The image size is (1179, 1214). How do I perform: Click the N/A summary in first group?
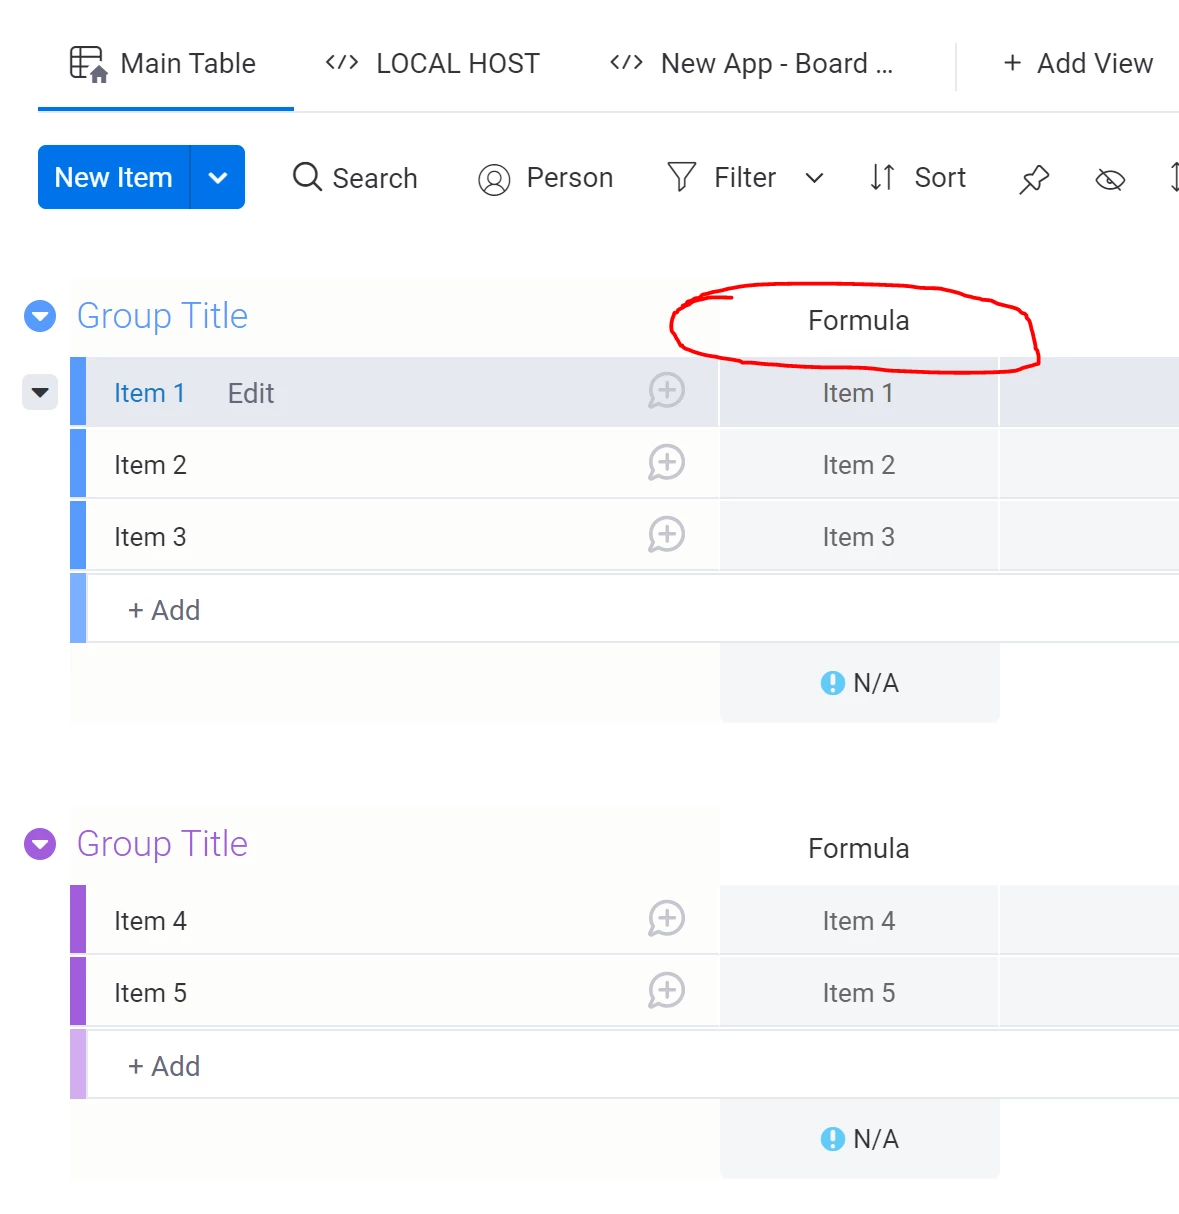[860, 683]
